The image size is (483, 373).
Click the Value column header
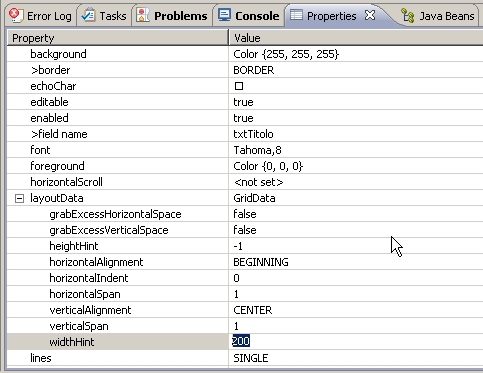(356, 38)
